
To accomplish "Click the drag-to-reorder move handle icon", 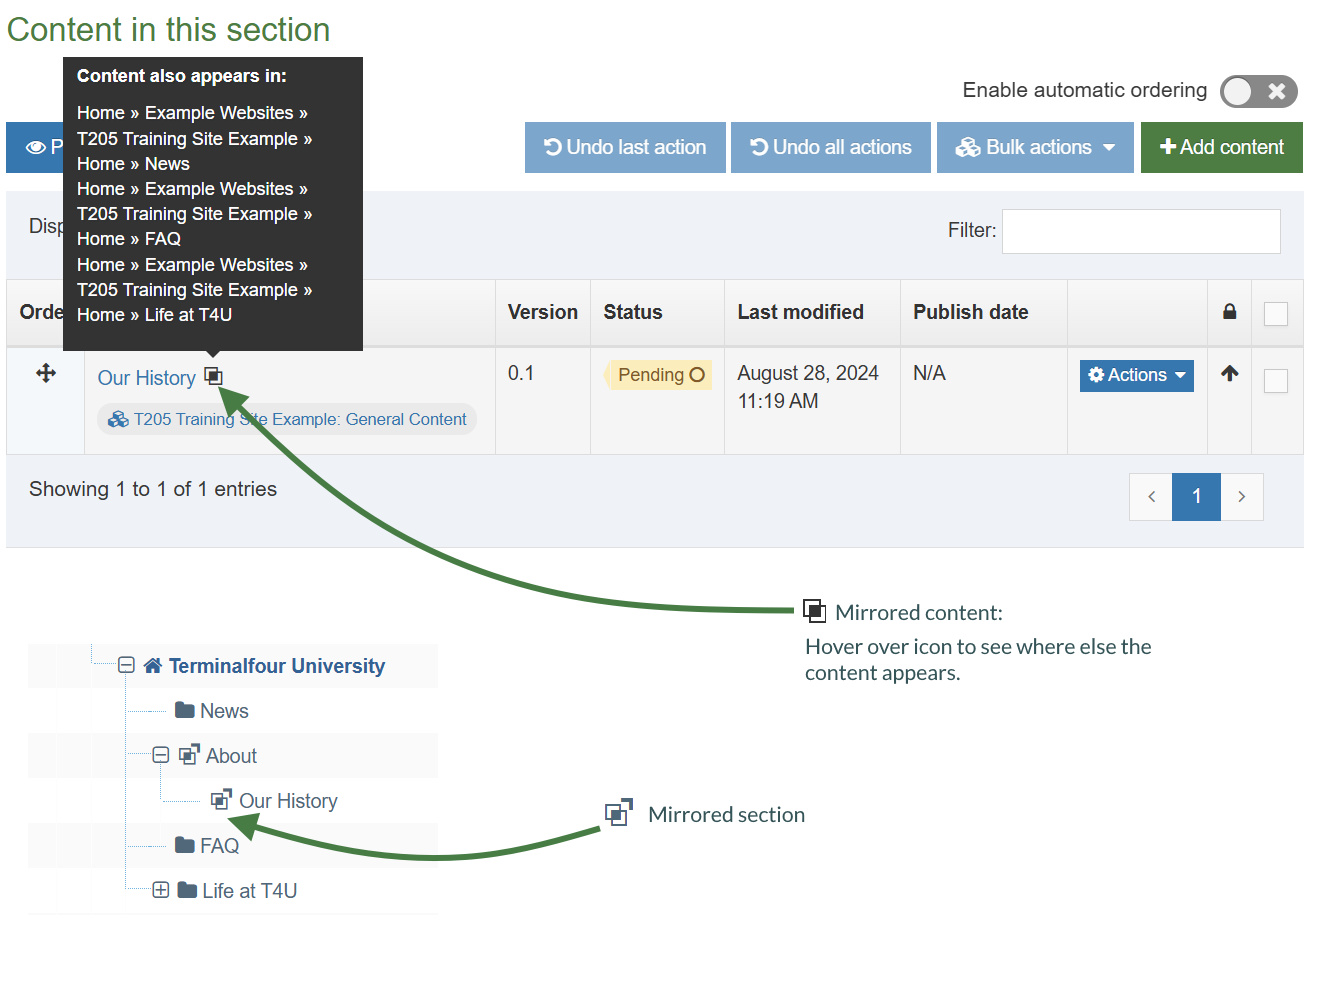I will [46, 374].
